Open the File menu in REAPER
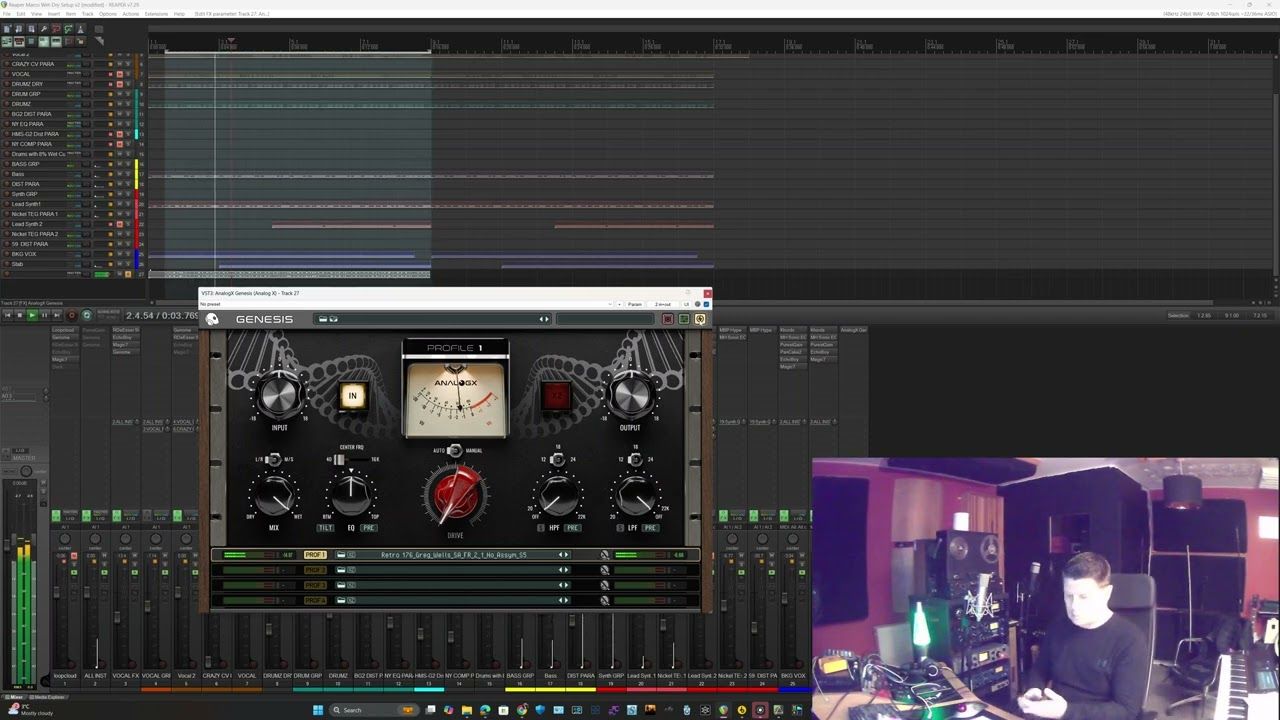This screenshot has width=1280, height=720. click(7, 14)
